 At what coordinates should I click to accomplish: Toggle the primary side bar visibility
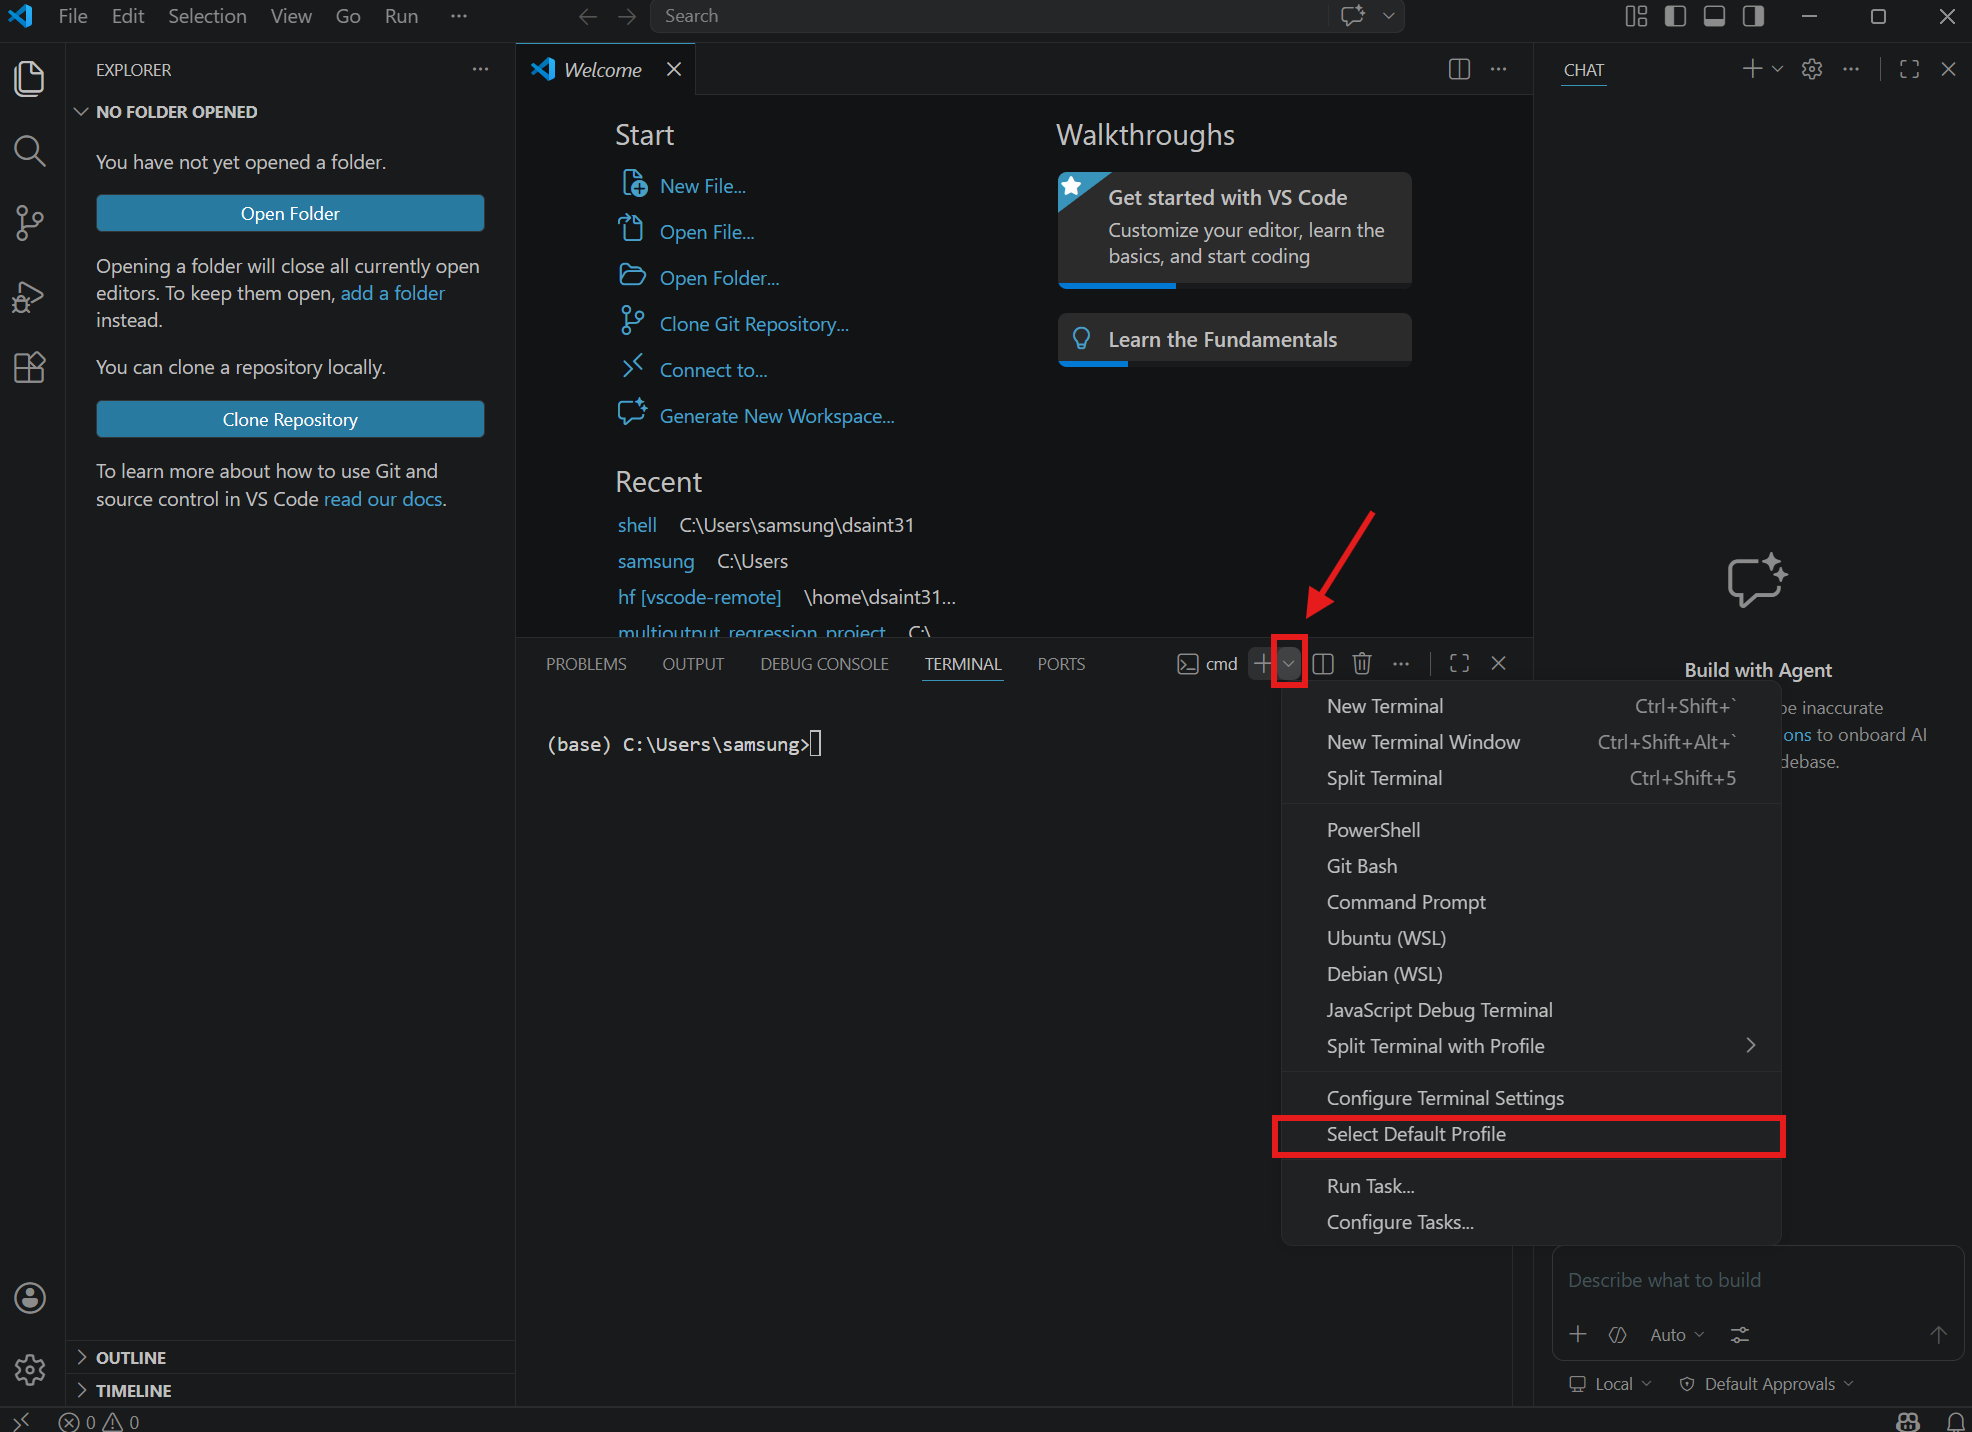[1676, 16]
